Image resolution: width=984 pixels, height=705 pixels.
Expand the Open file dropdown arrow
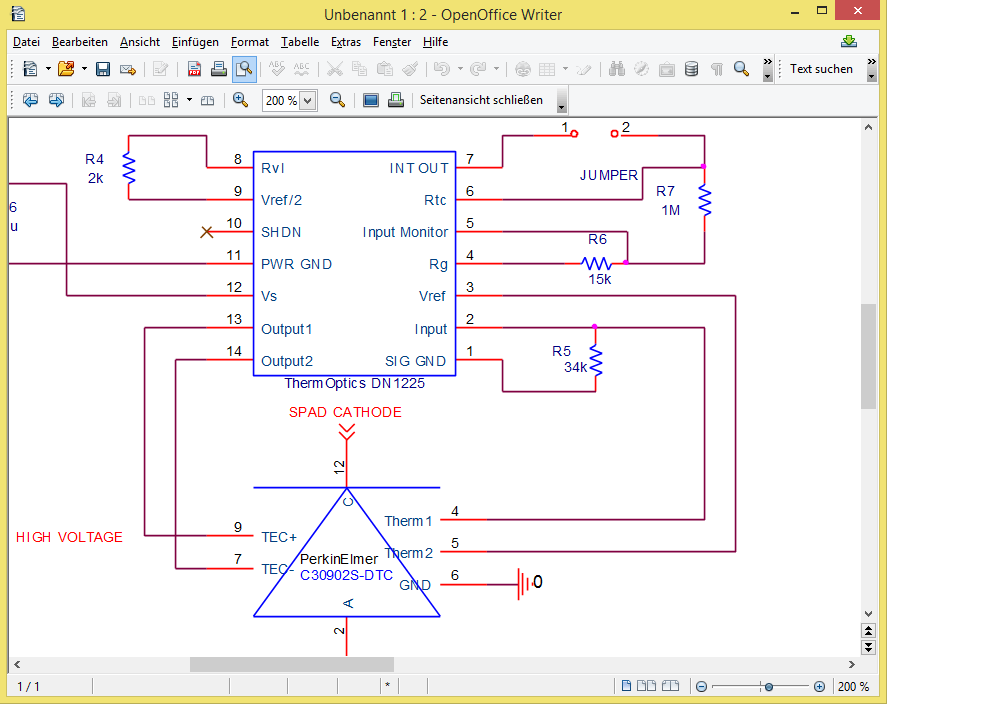pos(84,69)
